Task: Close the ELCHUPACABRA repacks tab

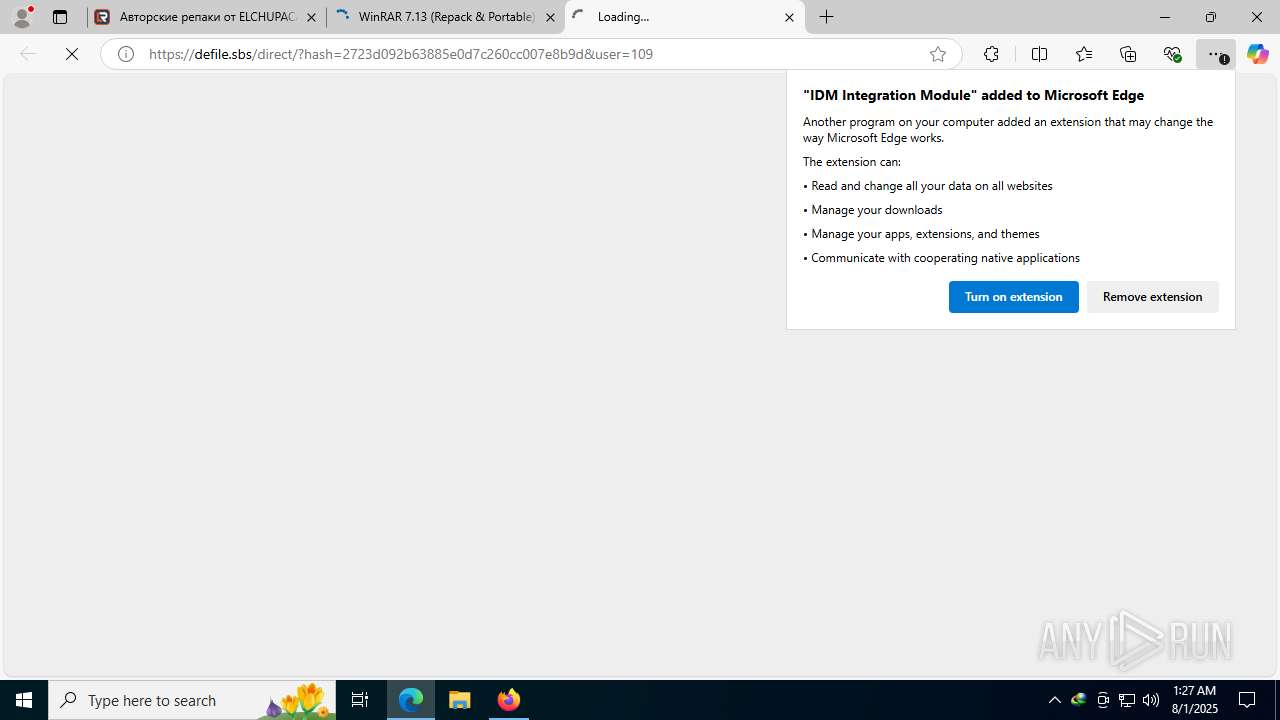Action: 311,17
